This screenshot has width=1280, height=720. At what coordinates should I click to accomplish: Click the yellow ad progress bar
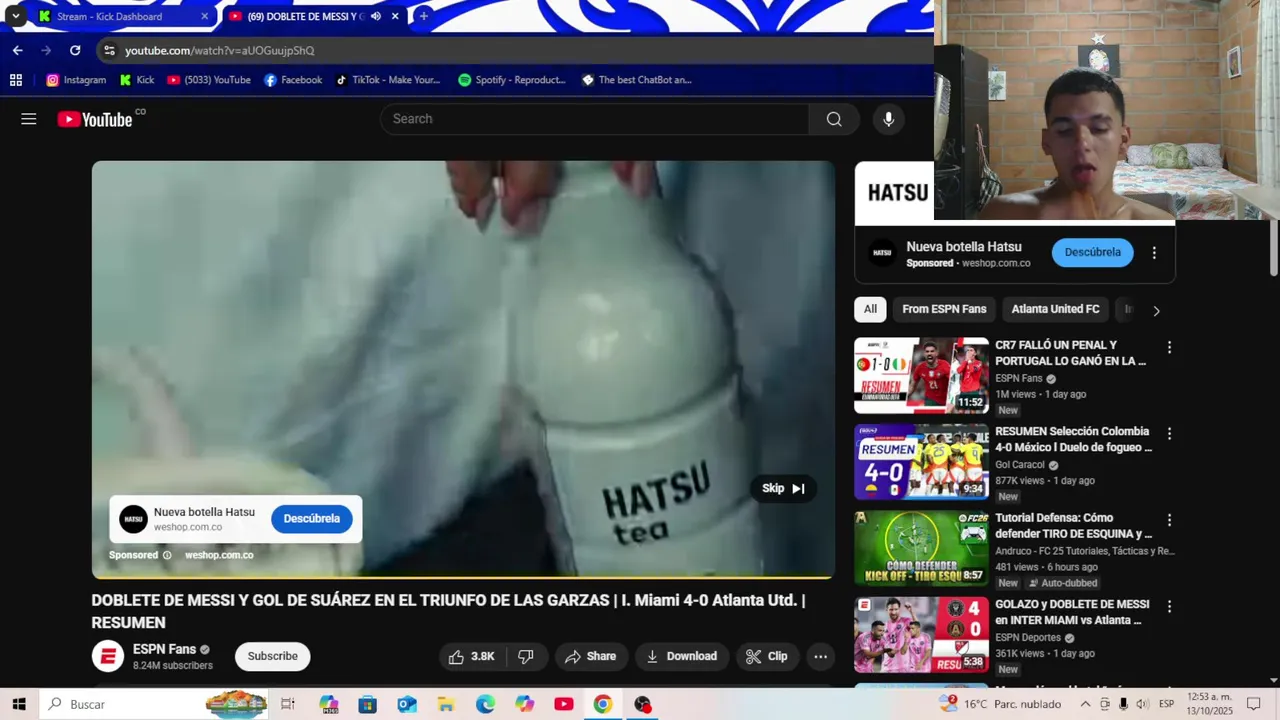click(x=463, y=577)
